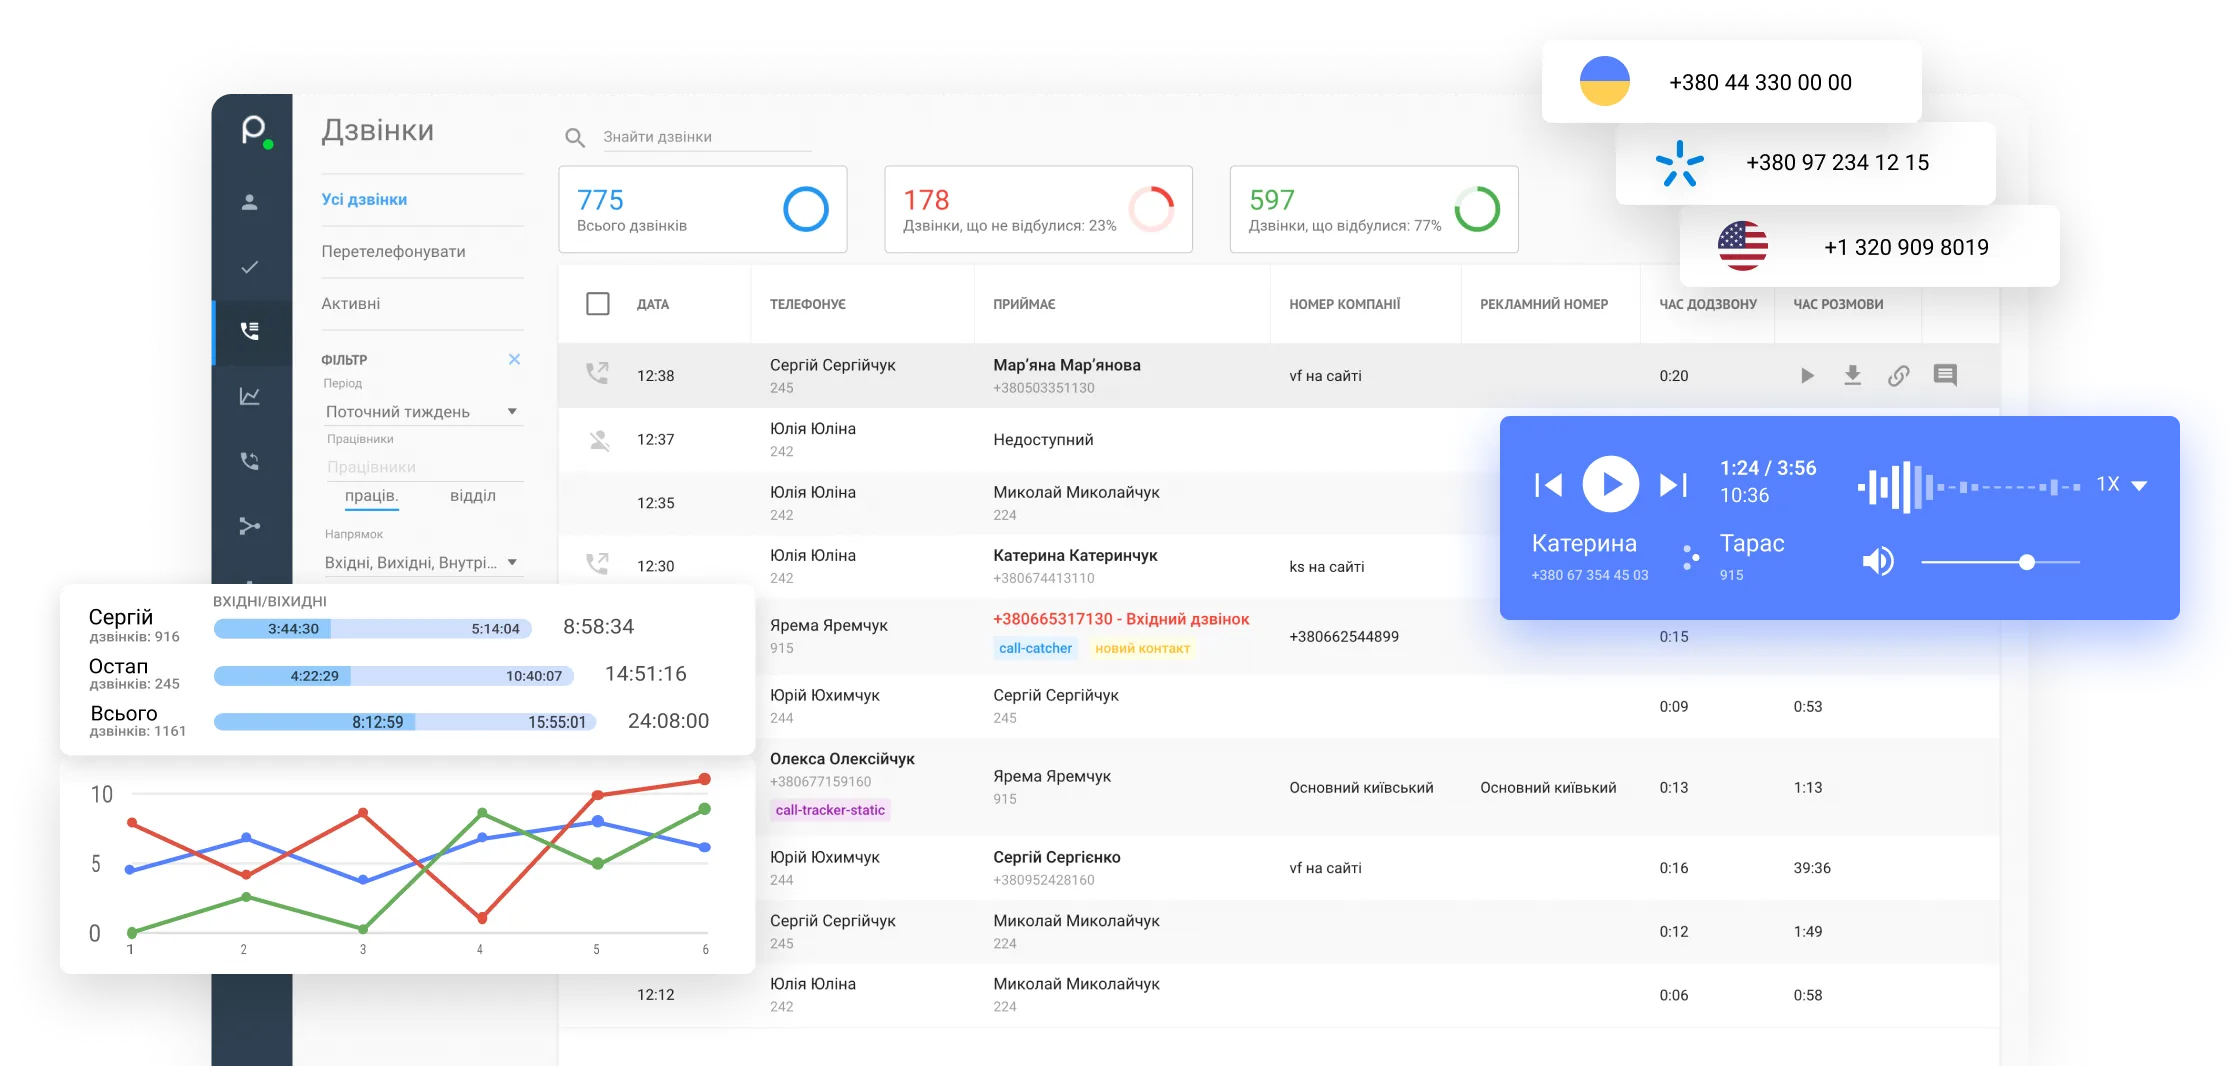This screenshot has height=1066, width=2240.
Task: Click the red missed-calls ring chart
Action: pos(1152,209)
